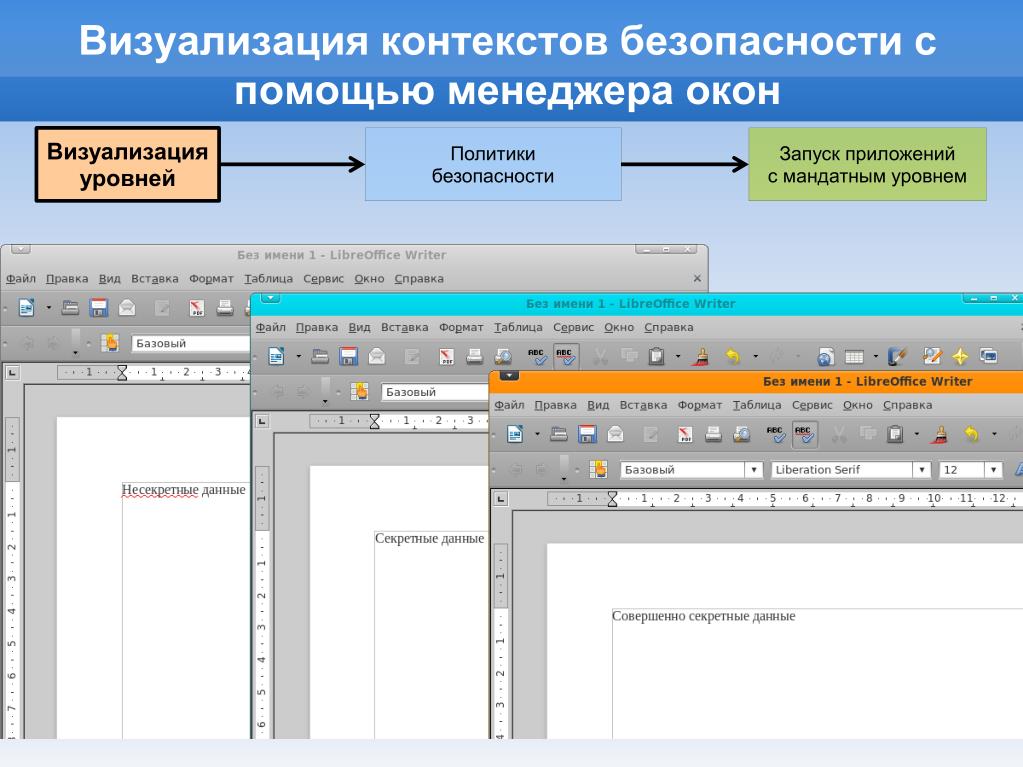Screen dimensions: 1023x767
Task: Click New document icon in cyan window
Action: (x=276, y=356)
